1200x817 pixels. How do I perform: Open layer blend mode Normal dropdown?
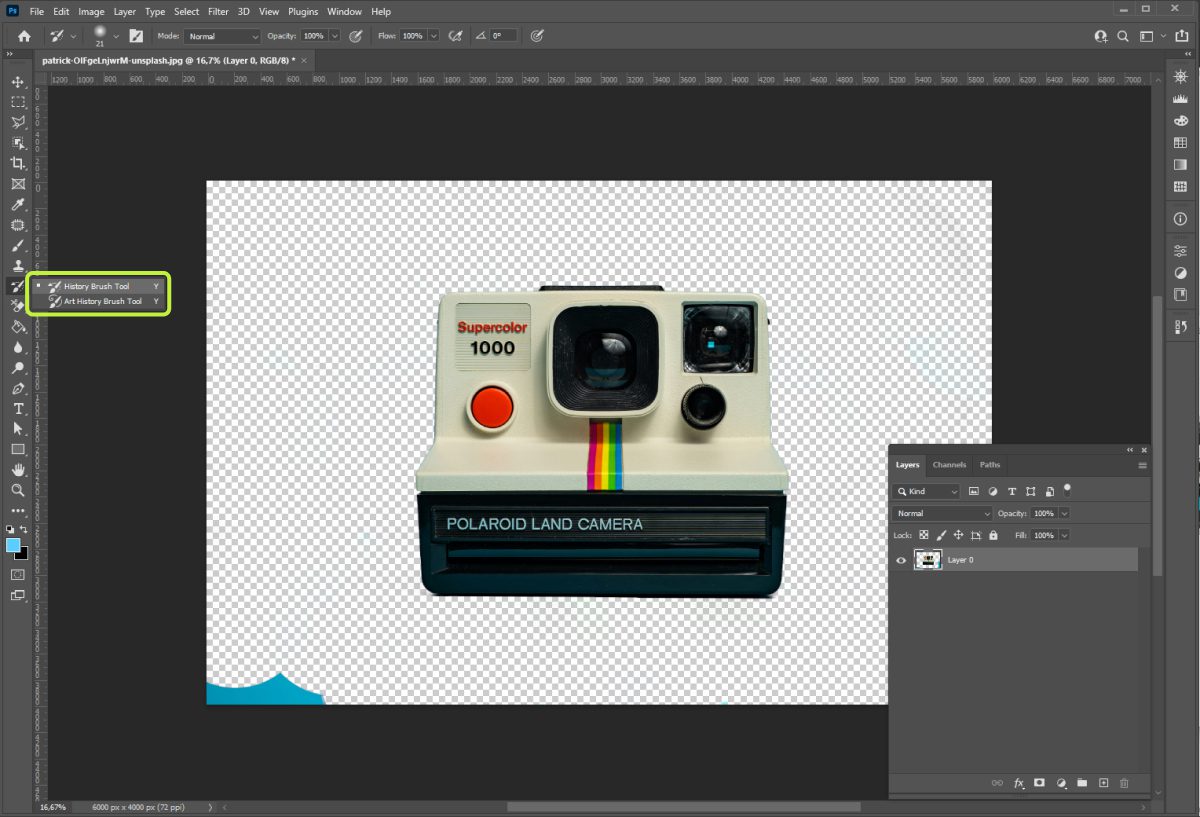tap(942, 513)
